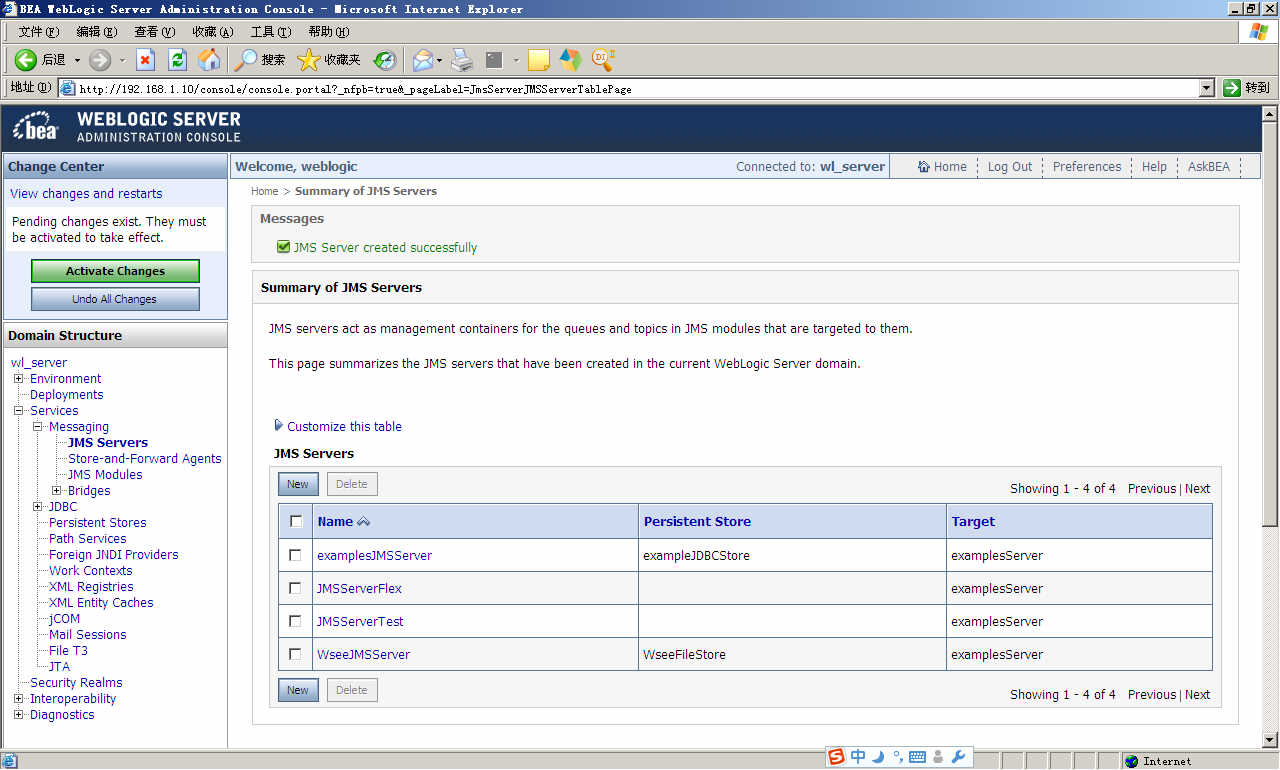Expand the Environment tree node
Screen dimensions: 1280x770
(19, 379)
